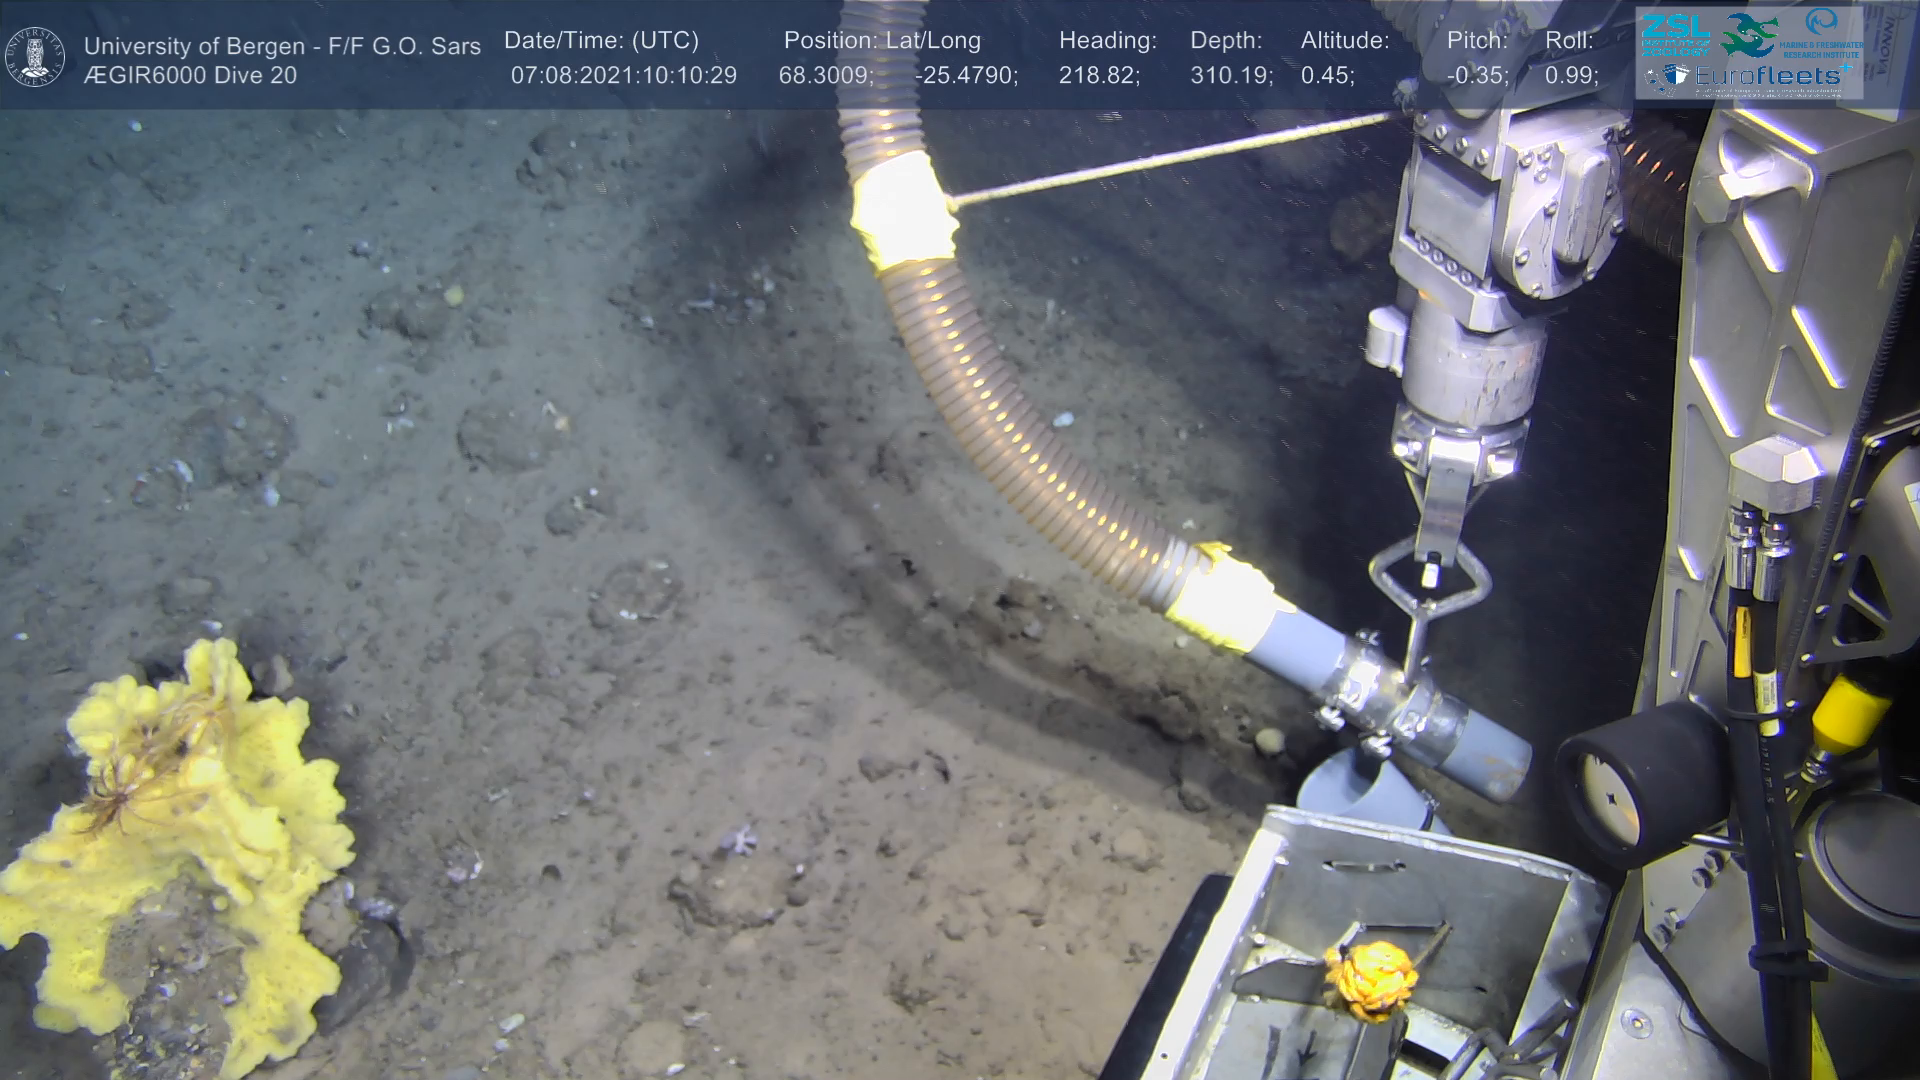Click the Pitch value -0.35

coord(1477,75)
